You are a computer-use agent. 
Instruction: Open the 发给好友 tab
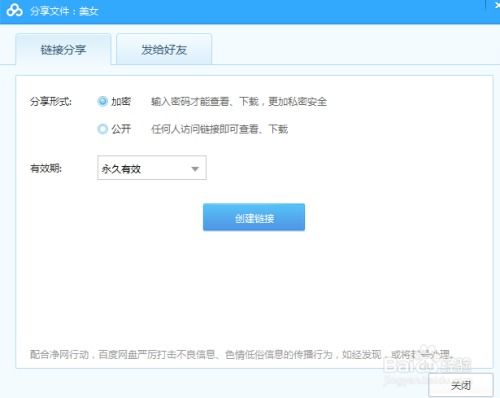(164, 49)
